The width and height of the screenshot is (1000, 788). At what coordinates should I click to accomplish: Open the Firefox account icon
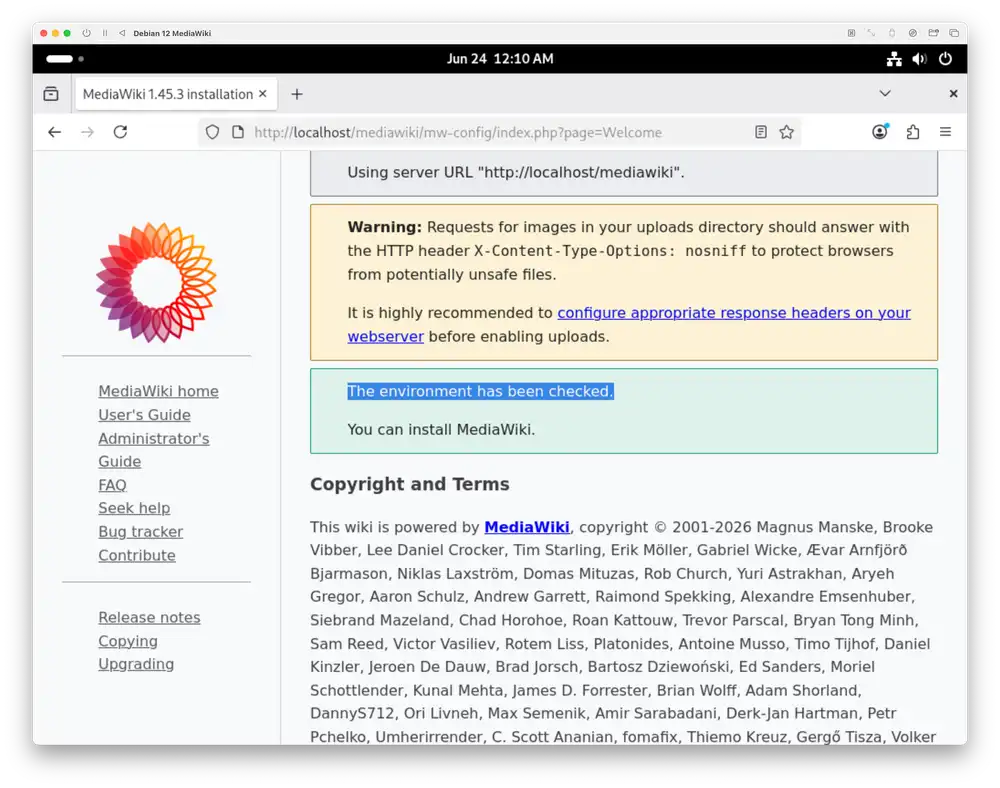(x=880, y=132)
